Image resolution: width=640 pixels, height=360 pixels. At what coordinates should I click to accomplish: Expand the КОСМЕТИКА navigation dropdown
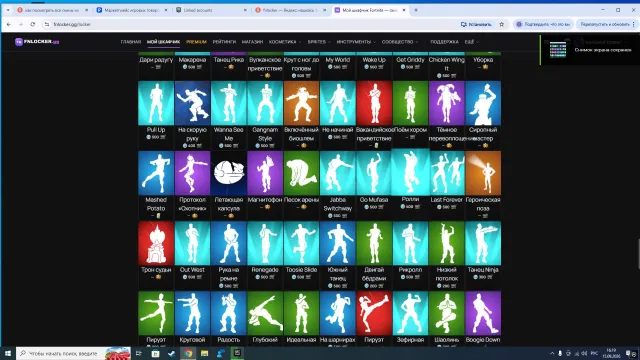(x=285, y=42)
